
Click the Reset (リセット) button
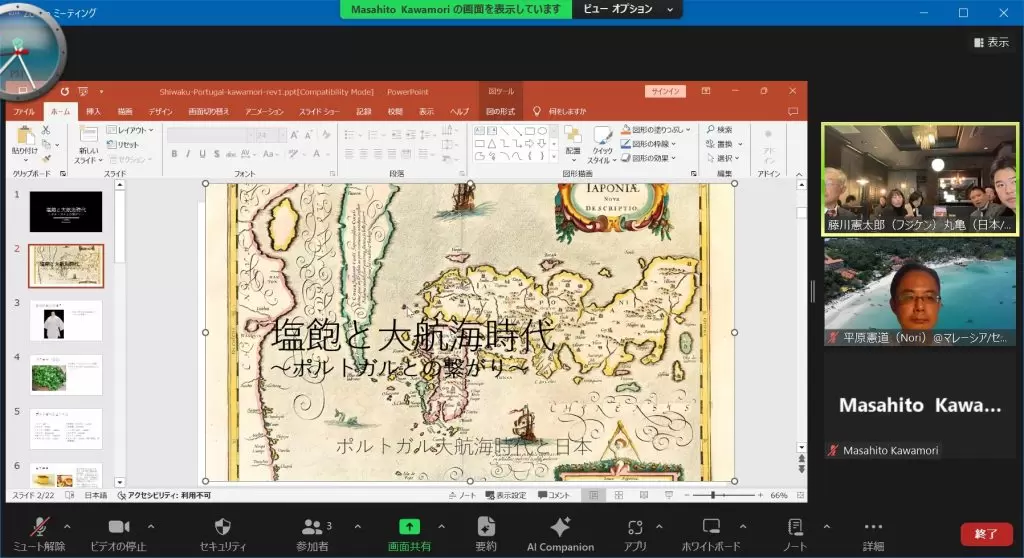coord(123,144)
